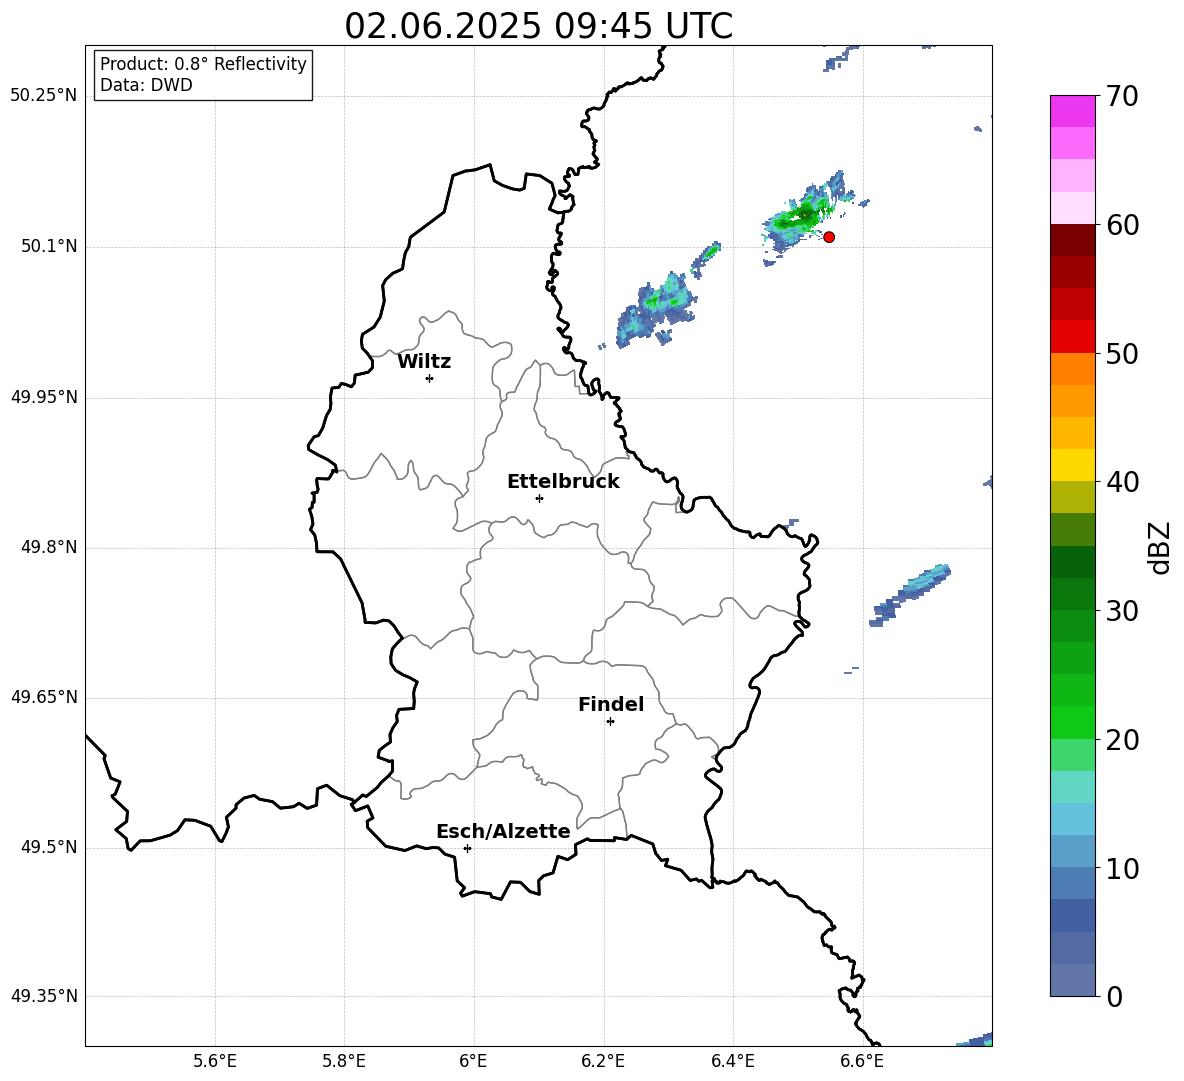Click the red station marker dot
Image resolution: width=1184 pixels, height=1081 pixels.
(x=828, y=237)
